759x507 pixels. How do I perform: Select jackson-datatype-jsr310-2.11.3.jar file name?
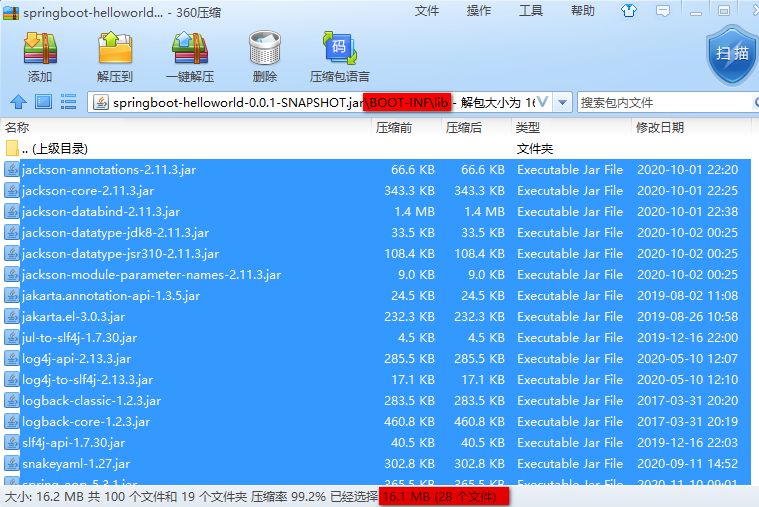click(x=121, y=253)
